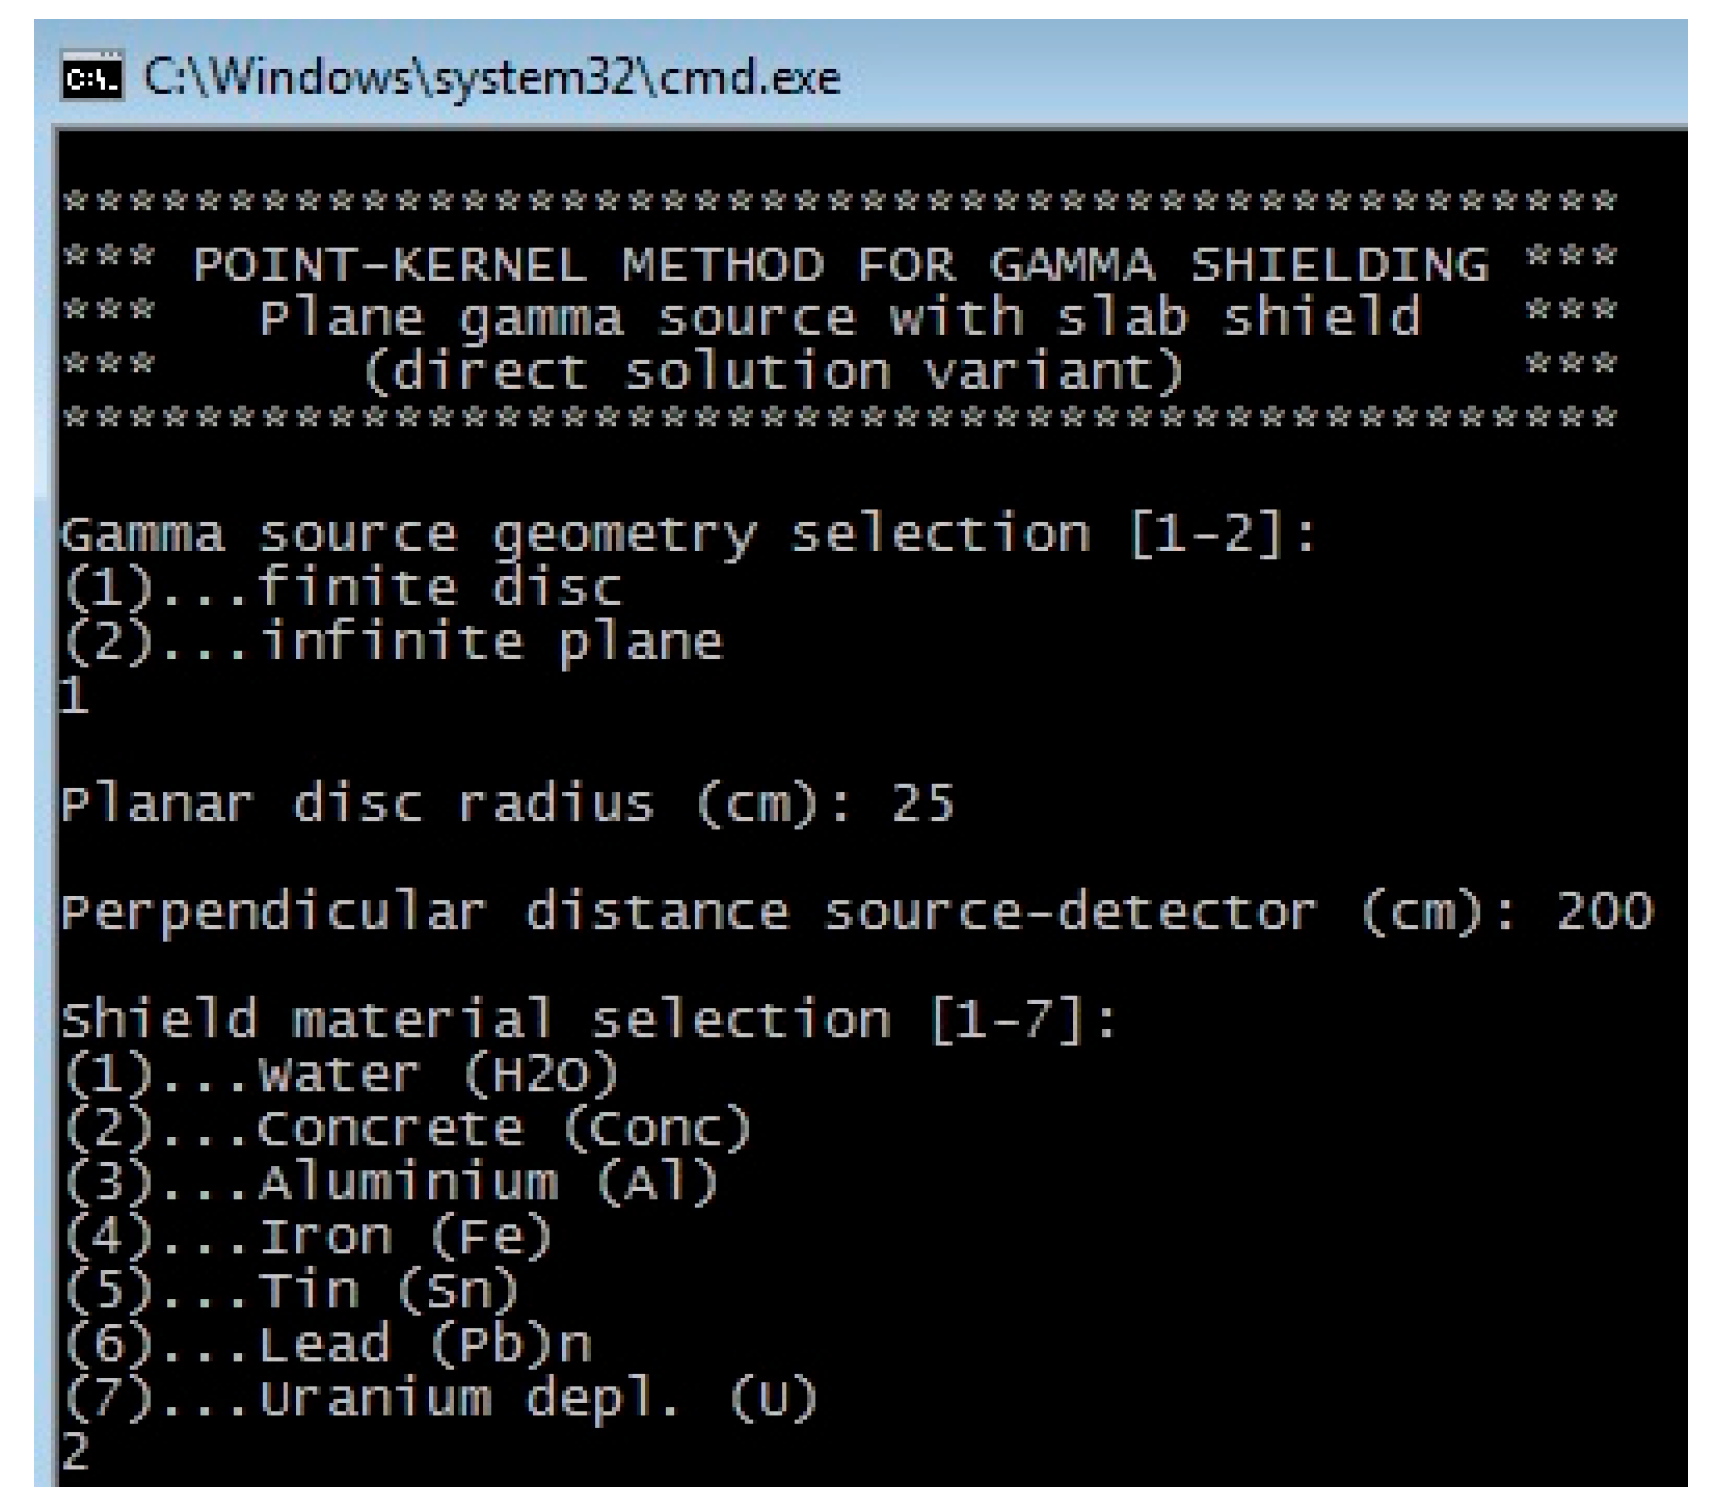Viewport: 1717px width, 1506px height.
Task: Click the POINT-KERNEL METHOD FOR GAMMA SHIELDING heading
Action: pyautogui.click(x=840, y=265)
